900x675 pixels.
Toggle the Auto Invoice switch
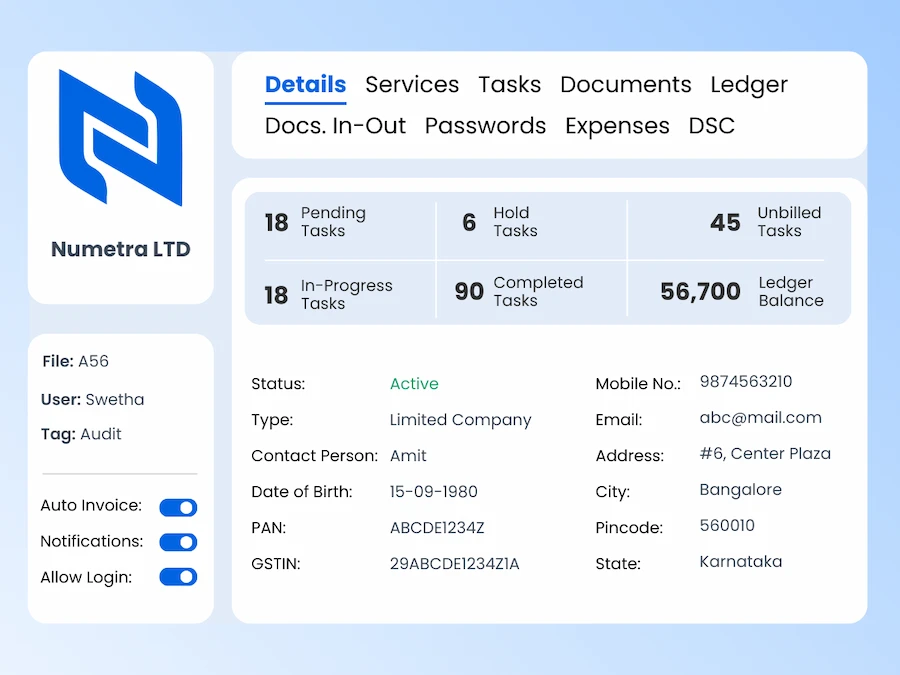tap(178, 507)
